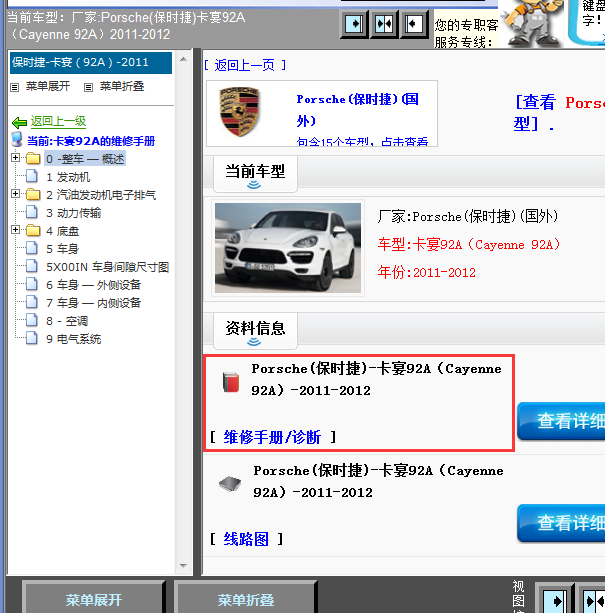Click 查看详细 button for repair manual
The image size is (605, 613).
(x=561, y=421)
